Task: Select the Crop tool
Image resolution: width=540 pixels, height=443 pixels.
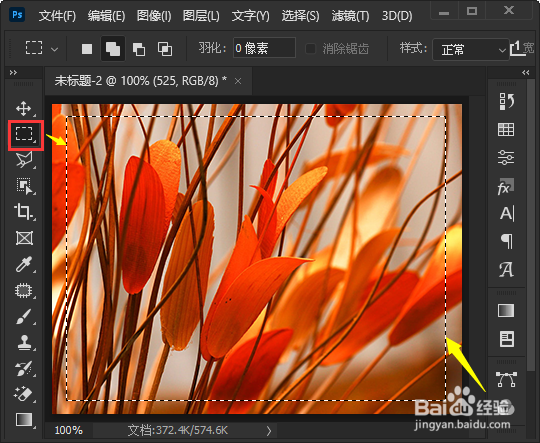Action: (23, 212)
